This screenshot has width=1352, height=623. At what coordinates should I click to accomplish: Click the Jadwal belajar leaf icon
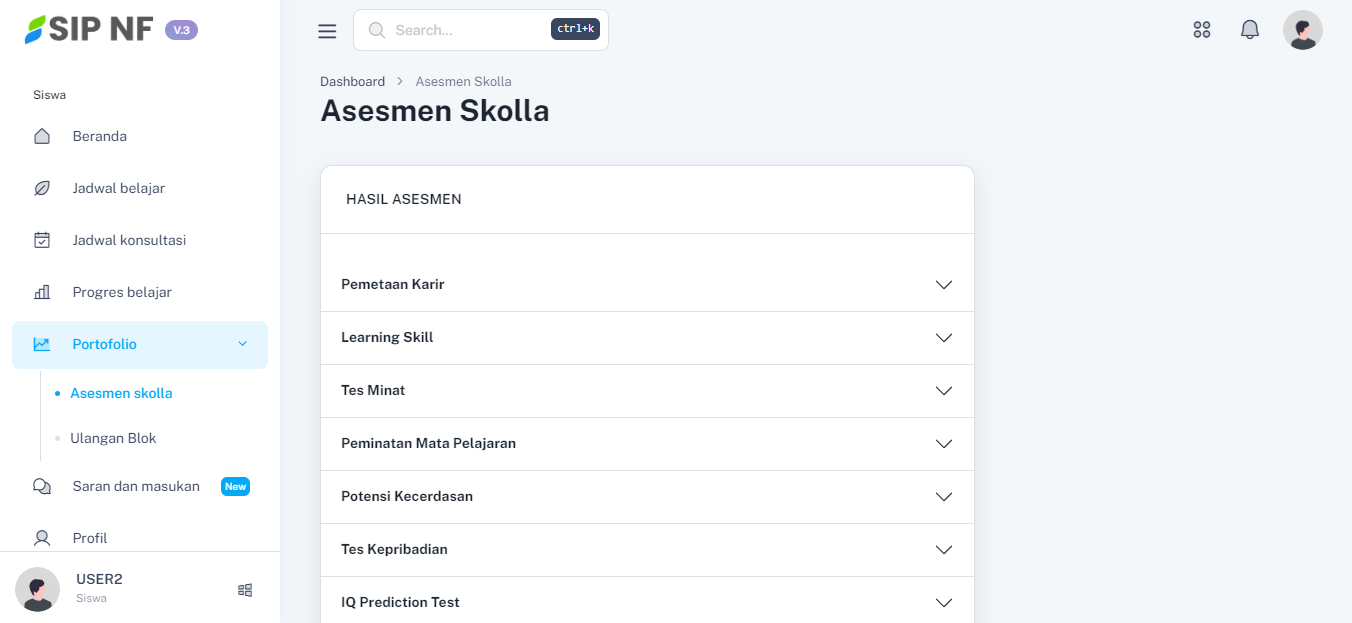42,188
